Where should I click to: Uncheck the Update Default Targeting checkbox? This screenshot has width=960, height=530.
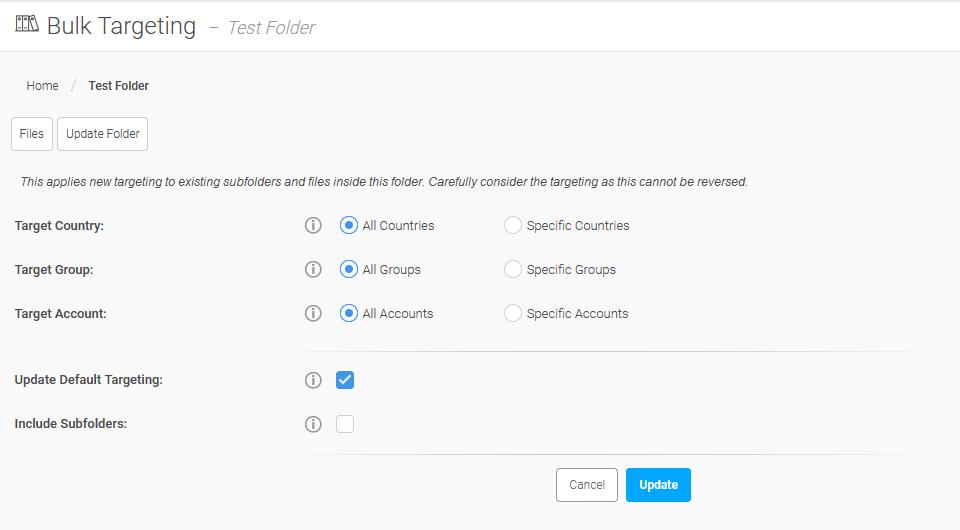(345, 380)
